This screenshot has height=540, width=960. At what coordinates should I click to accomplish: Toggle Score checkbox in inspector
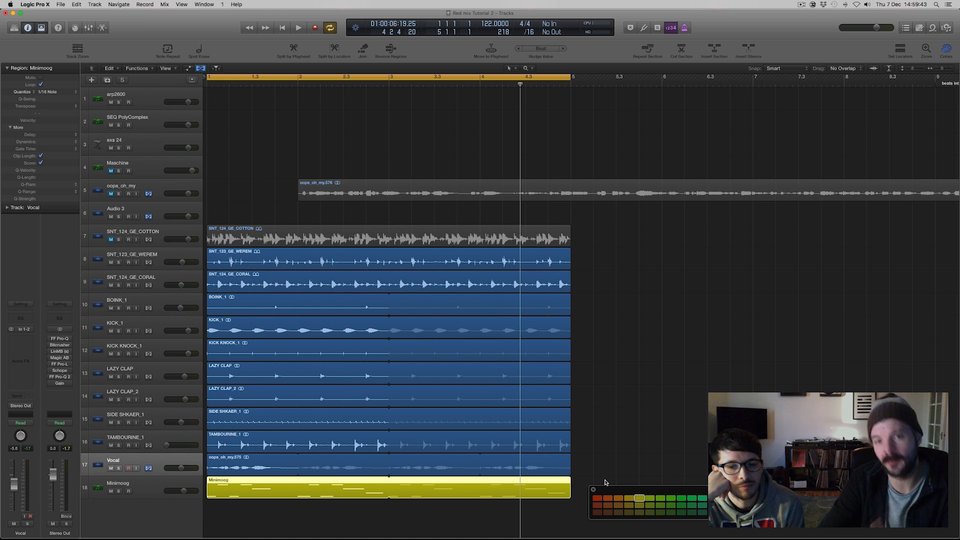(x=41, y=163)
